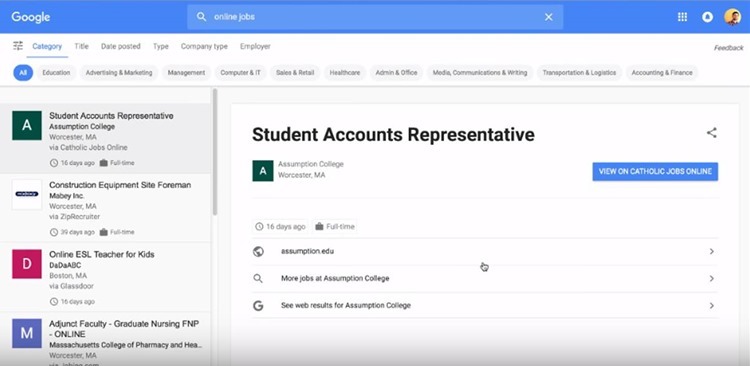750x366 pixels.
Task: Select Online ESL Teacher for Kids listing
Action: pos(105,277)
